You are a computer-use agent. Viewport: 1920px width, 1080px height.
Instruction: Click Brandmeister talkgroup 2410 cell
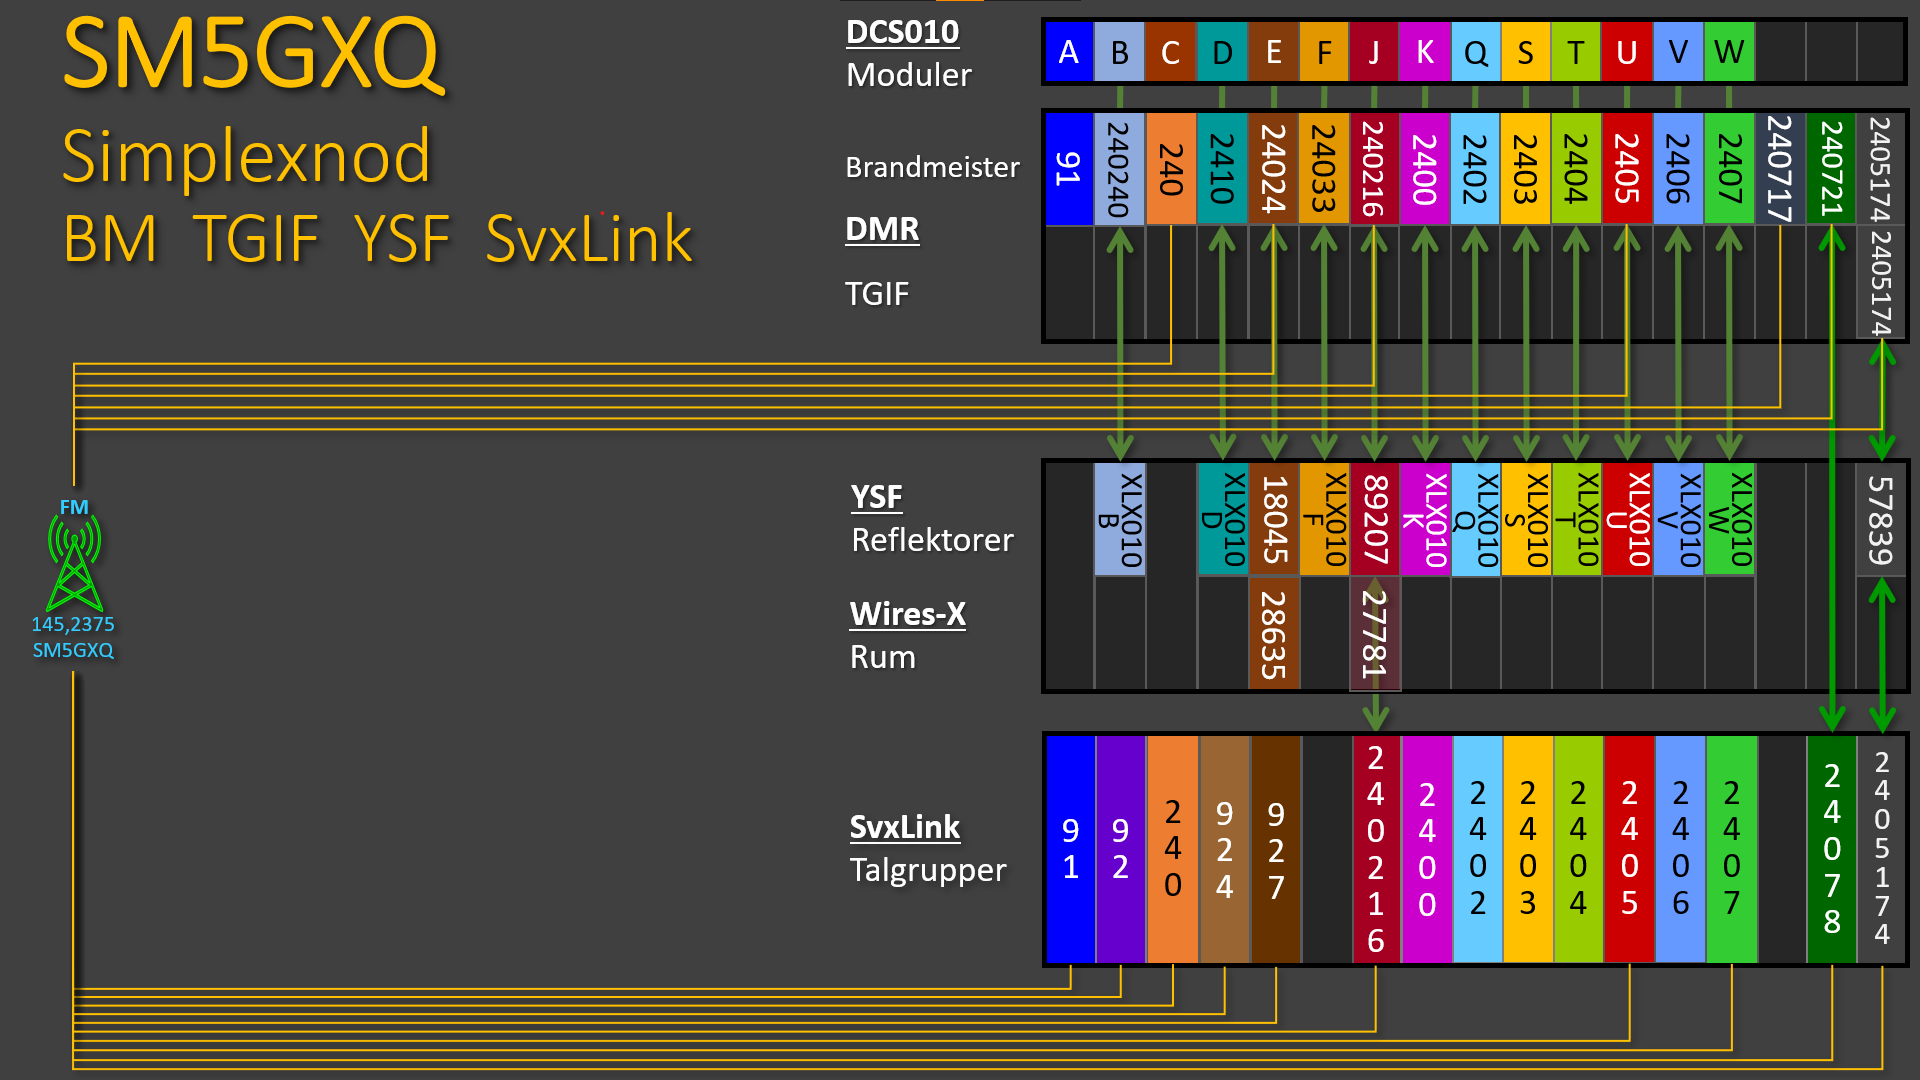[x=1221, y=169]
